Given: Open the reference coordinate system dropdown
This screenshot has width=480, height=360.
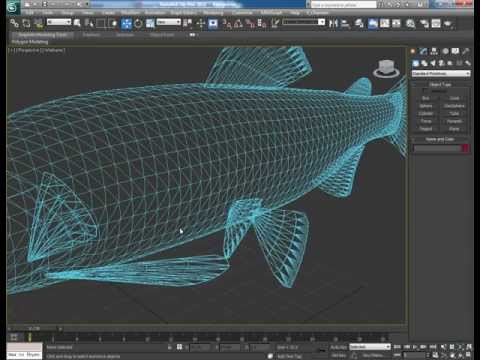Looking at the screenshot, I should pos(168,22).
